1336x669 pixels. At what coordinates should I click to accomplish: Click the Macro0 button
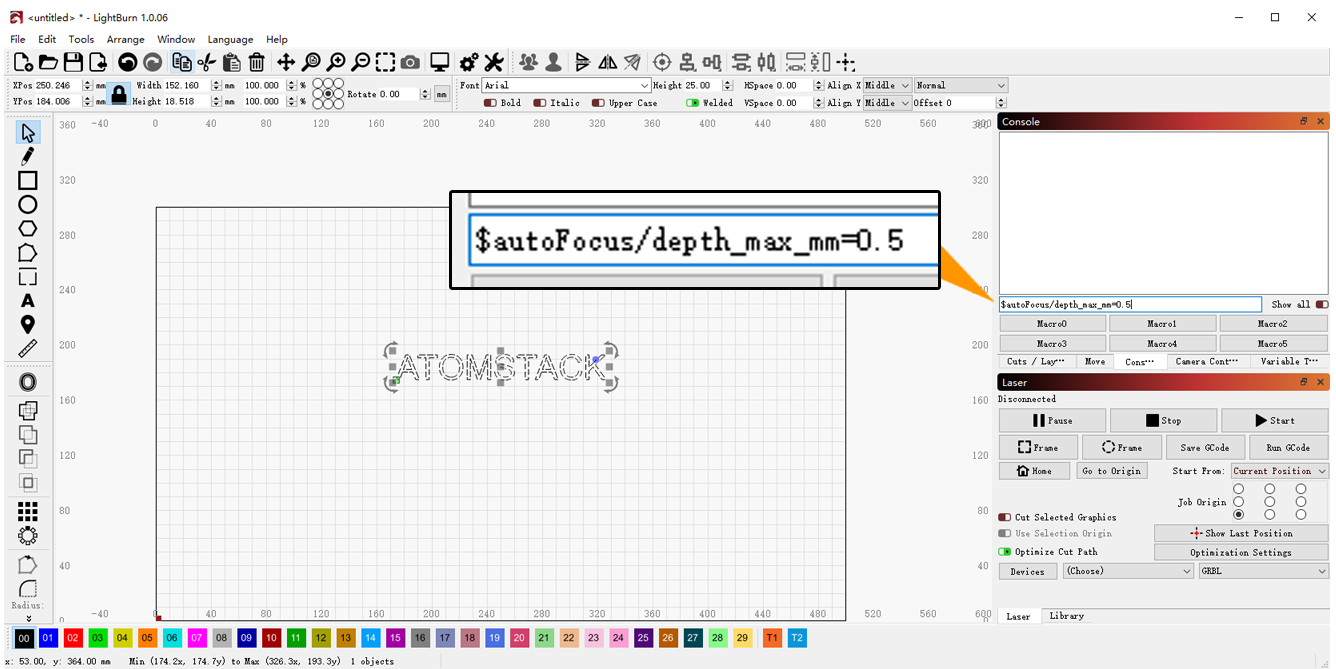(x=1052, y=324)
